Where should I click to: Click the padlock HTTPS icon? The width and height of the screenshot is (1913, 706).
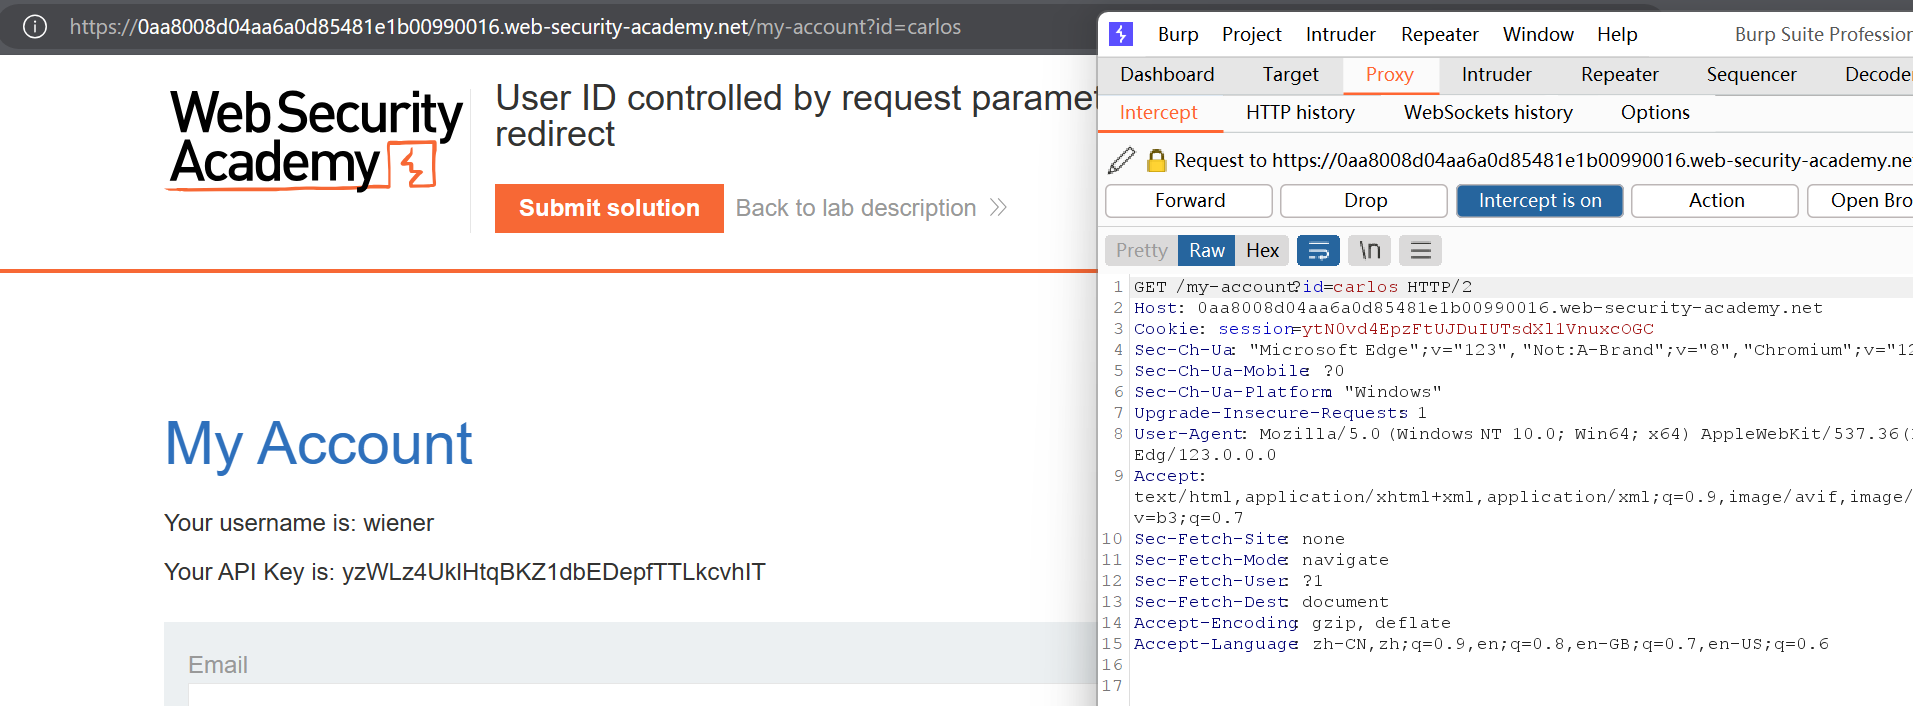(x=1156, y=160)
